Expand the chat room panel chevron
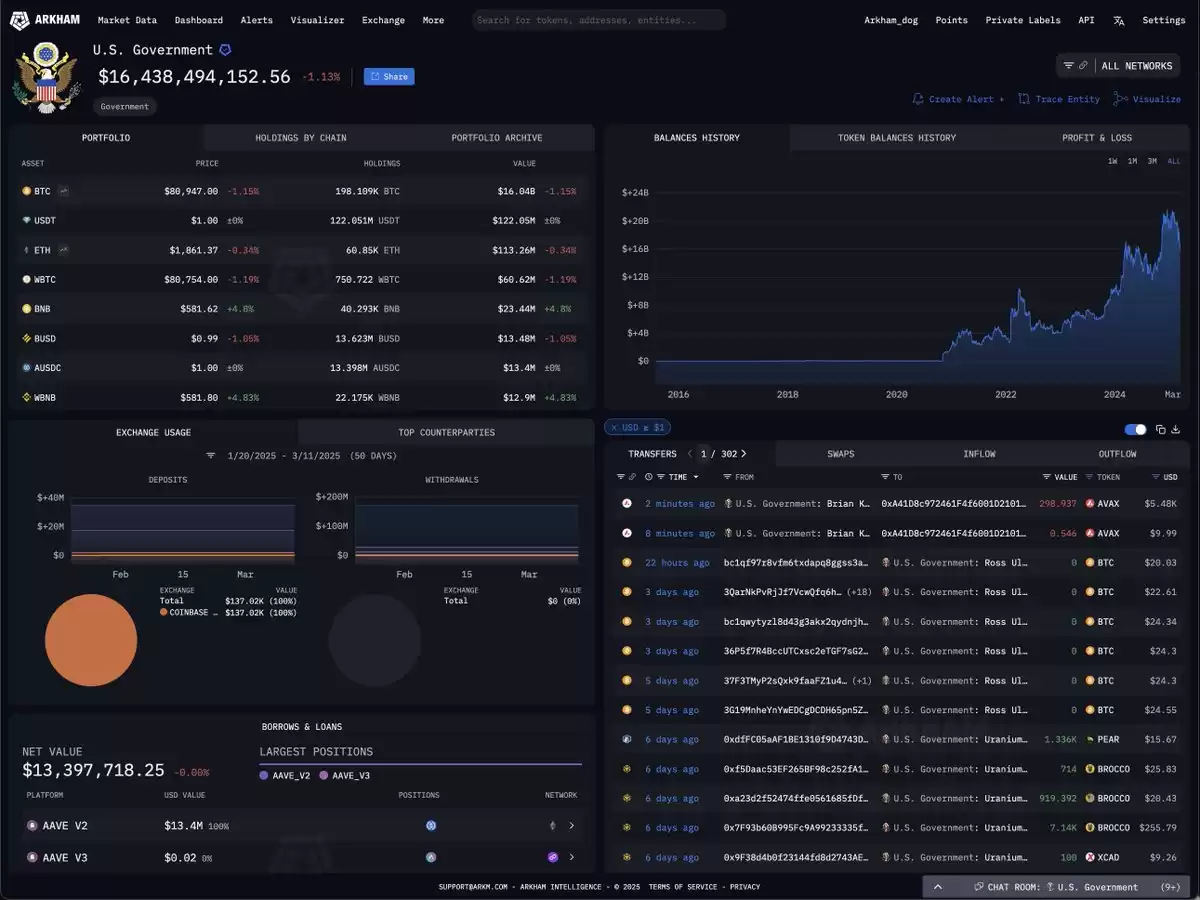 (938, 887)
